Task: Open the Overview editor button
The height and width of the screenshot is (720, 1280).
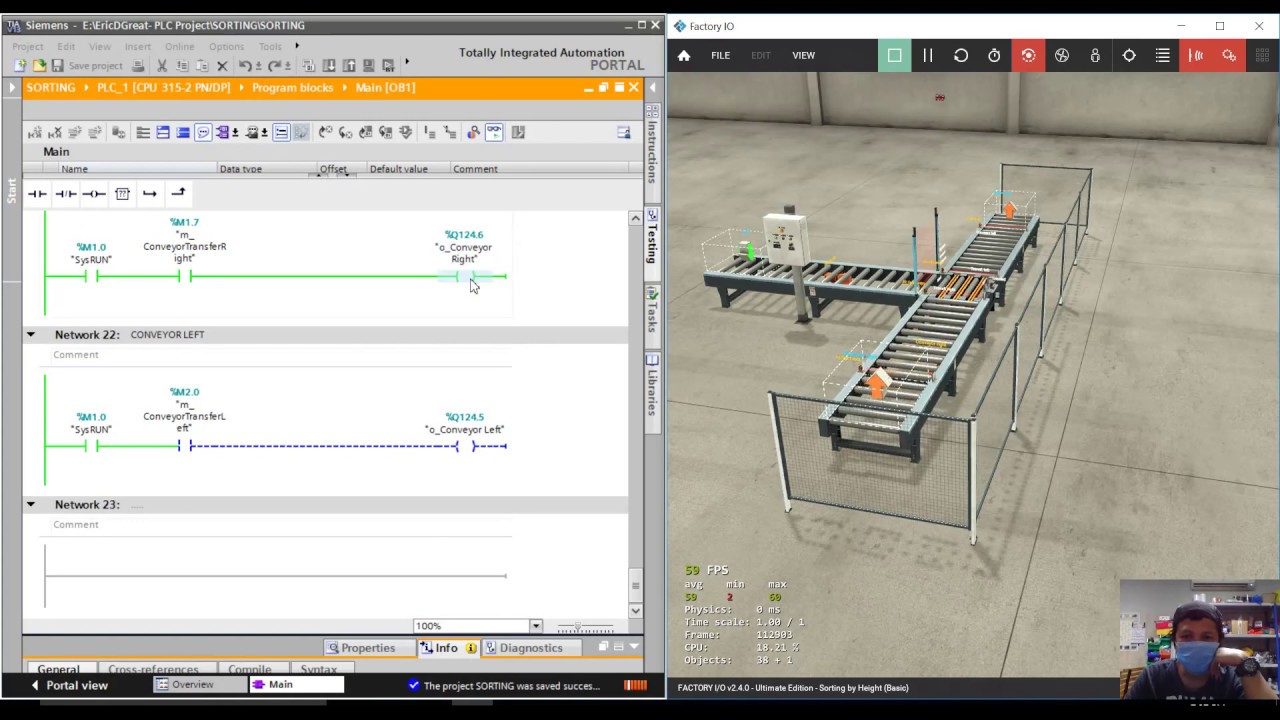Action: pyautogui.click(x=198, y=685)
